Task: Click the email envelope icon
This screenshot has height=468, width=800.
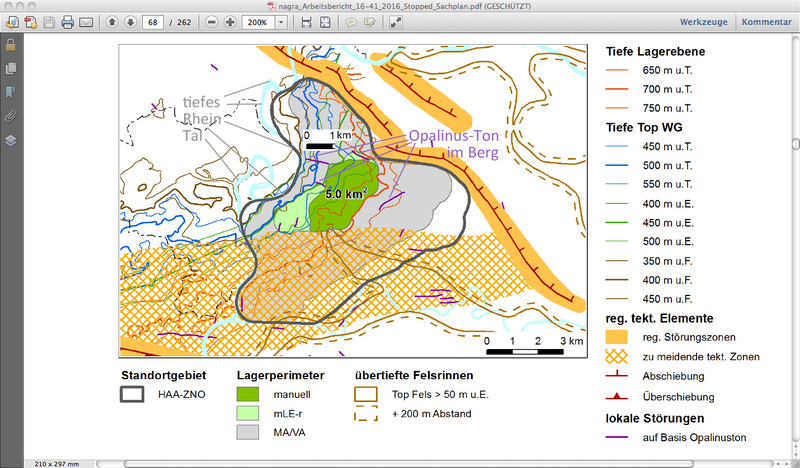Action: click(x=86, y=22)
